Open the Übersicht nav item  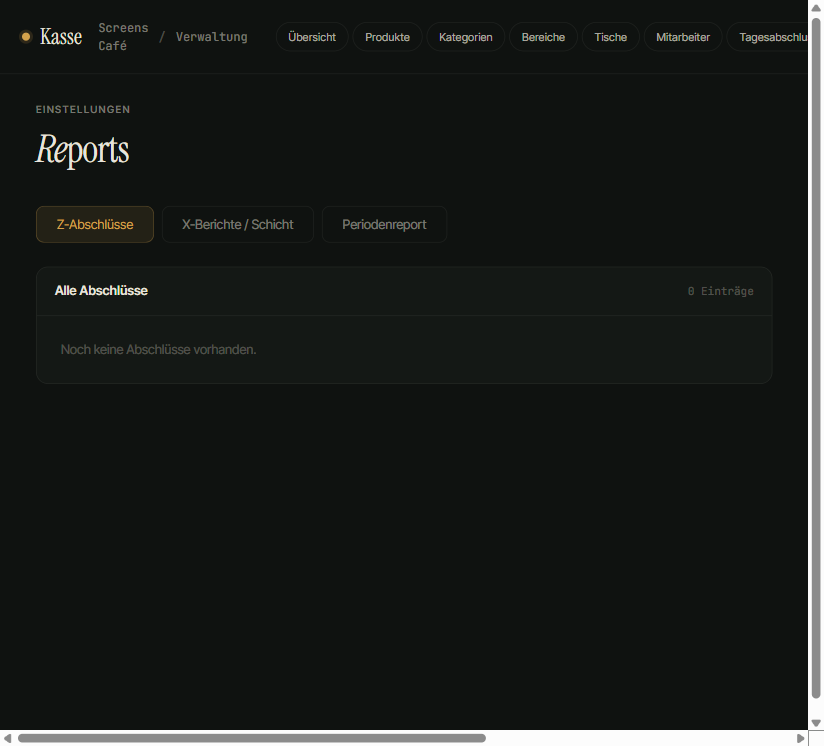pyautogui.click(x=312, y=37)
